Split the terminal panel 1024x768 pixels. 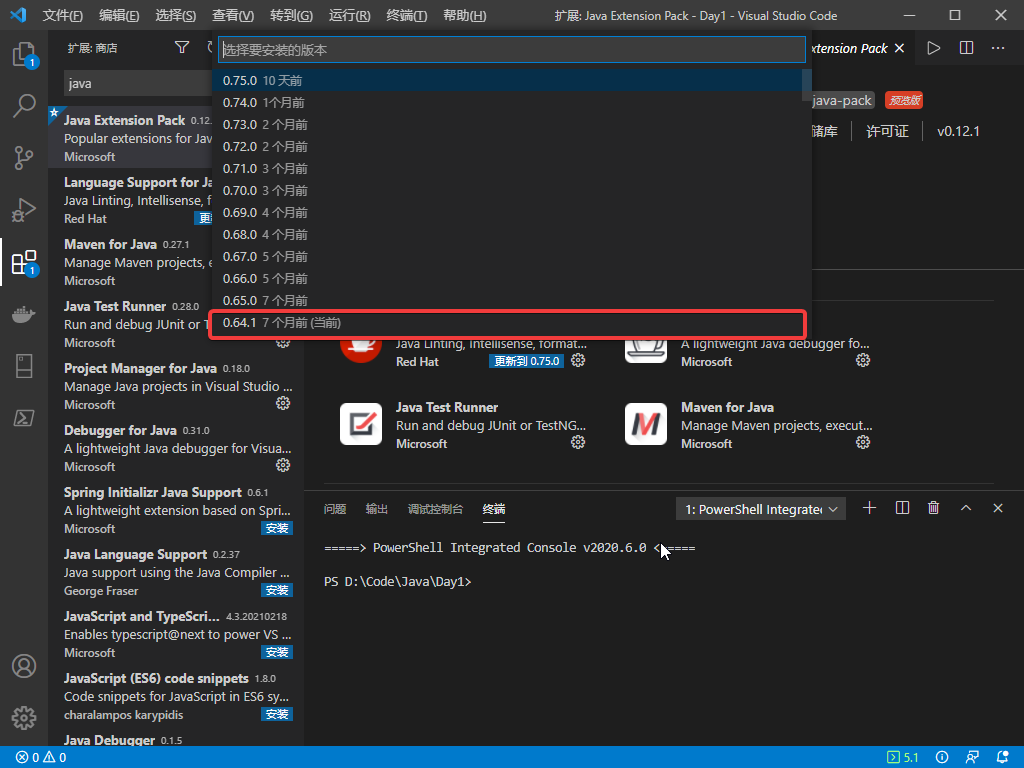[902, 508]
